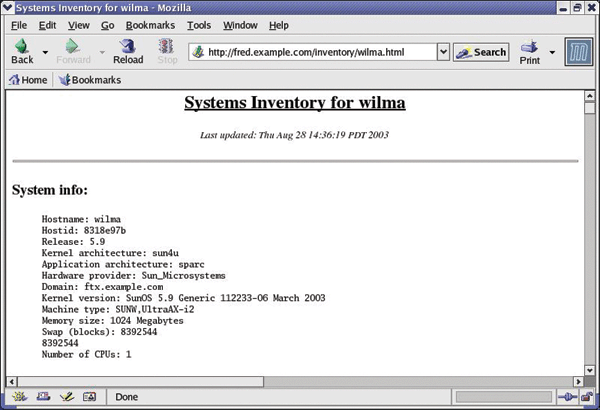600x410 pixels.
Task: Open the Navigator component in status bar
Action: [18, 397]
